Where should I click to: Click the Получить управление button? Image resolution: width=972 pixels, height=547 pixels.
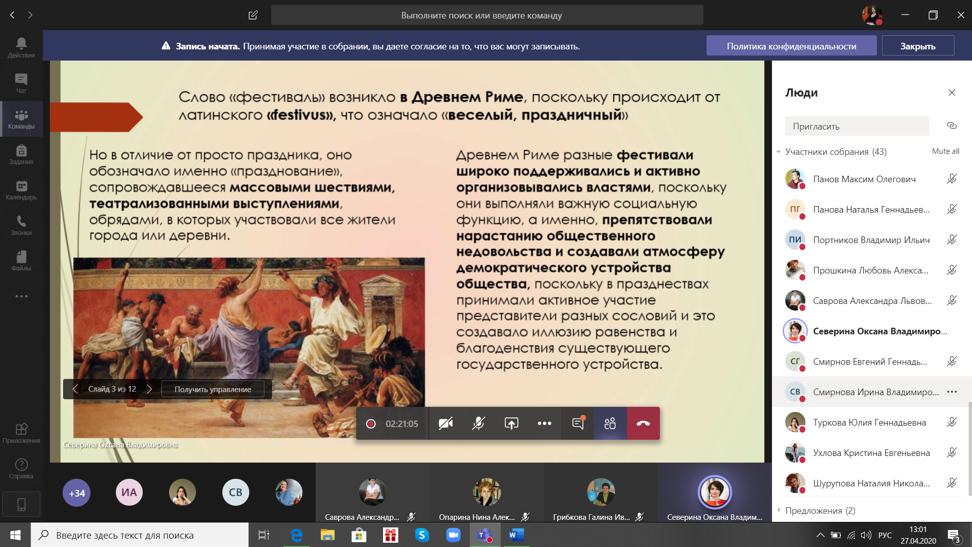(x=213, y=389)
